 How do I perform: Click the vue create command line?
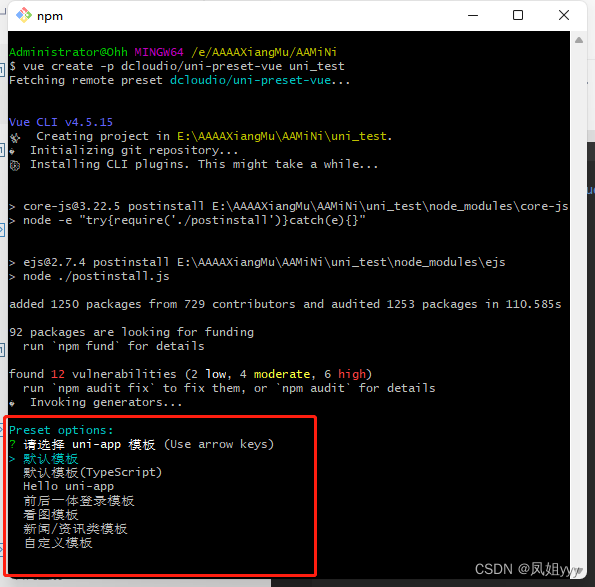(x=177, y=66)
